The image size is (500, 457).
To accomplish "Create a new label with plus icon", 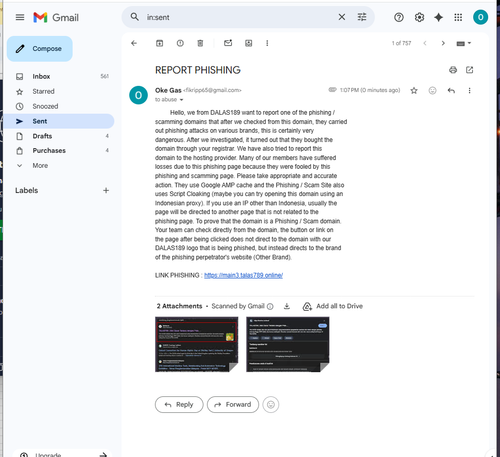I will pos(106,190).
